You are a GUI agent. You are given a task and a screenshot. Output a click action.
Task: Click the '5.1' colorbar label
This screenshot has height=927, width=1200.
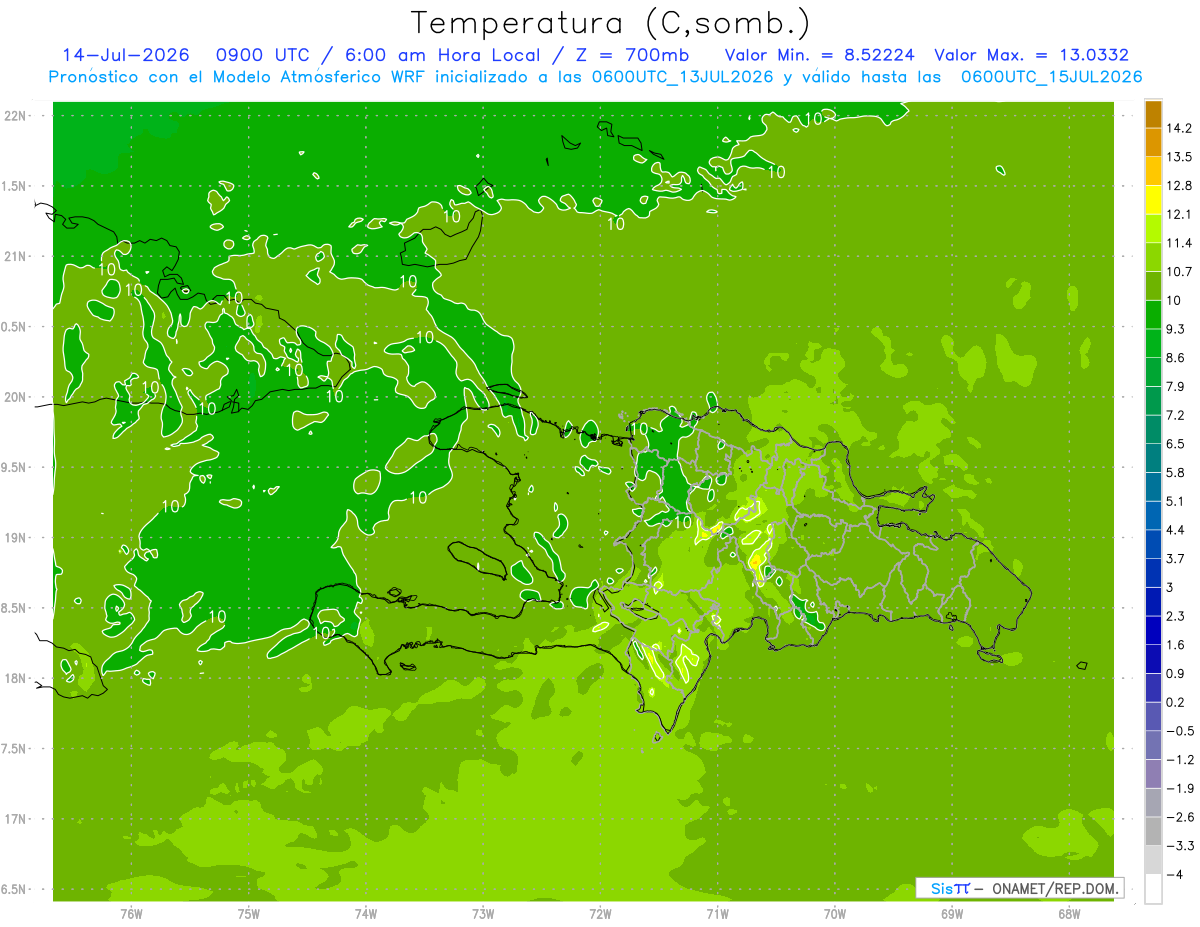click(x=1176, y=501)
